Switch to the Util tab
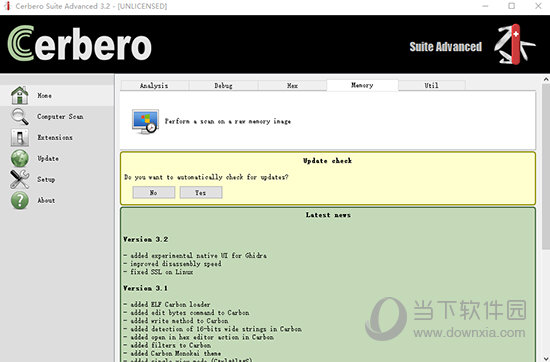This screenshot has height=362, width=550. tap(432, 86)
